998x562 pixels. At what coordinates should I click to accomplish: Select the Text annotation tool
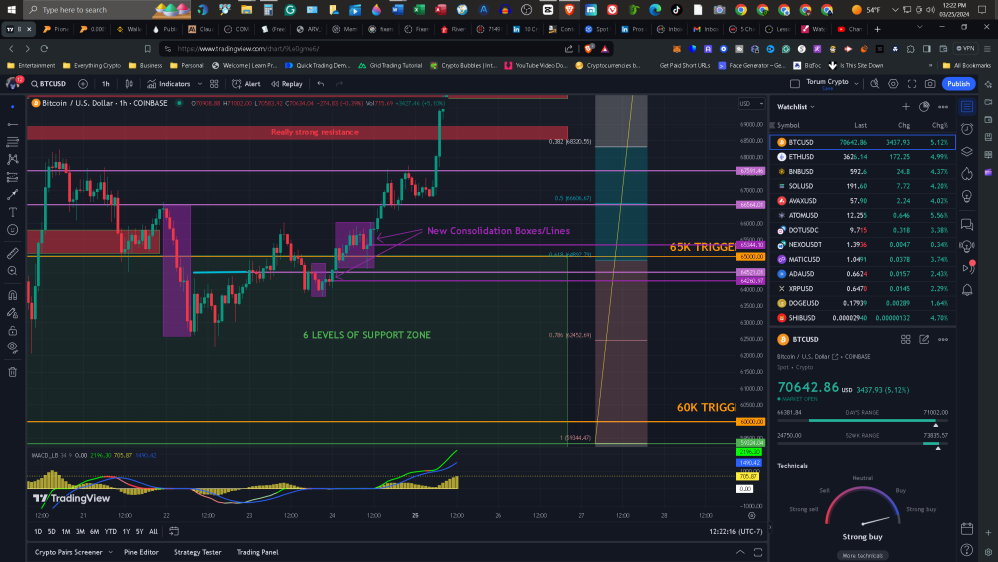coord(12,212)
